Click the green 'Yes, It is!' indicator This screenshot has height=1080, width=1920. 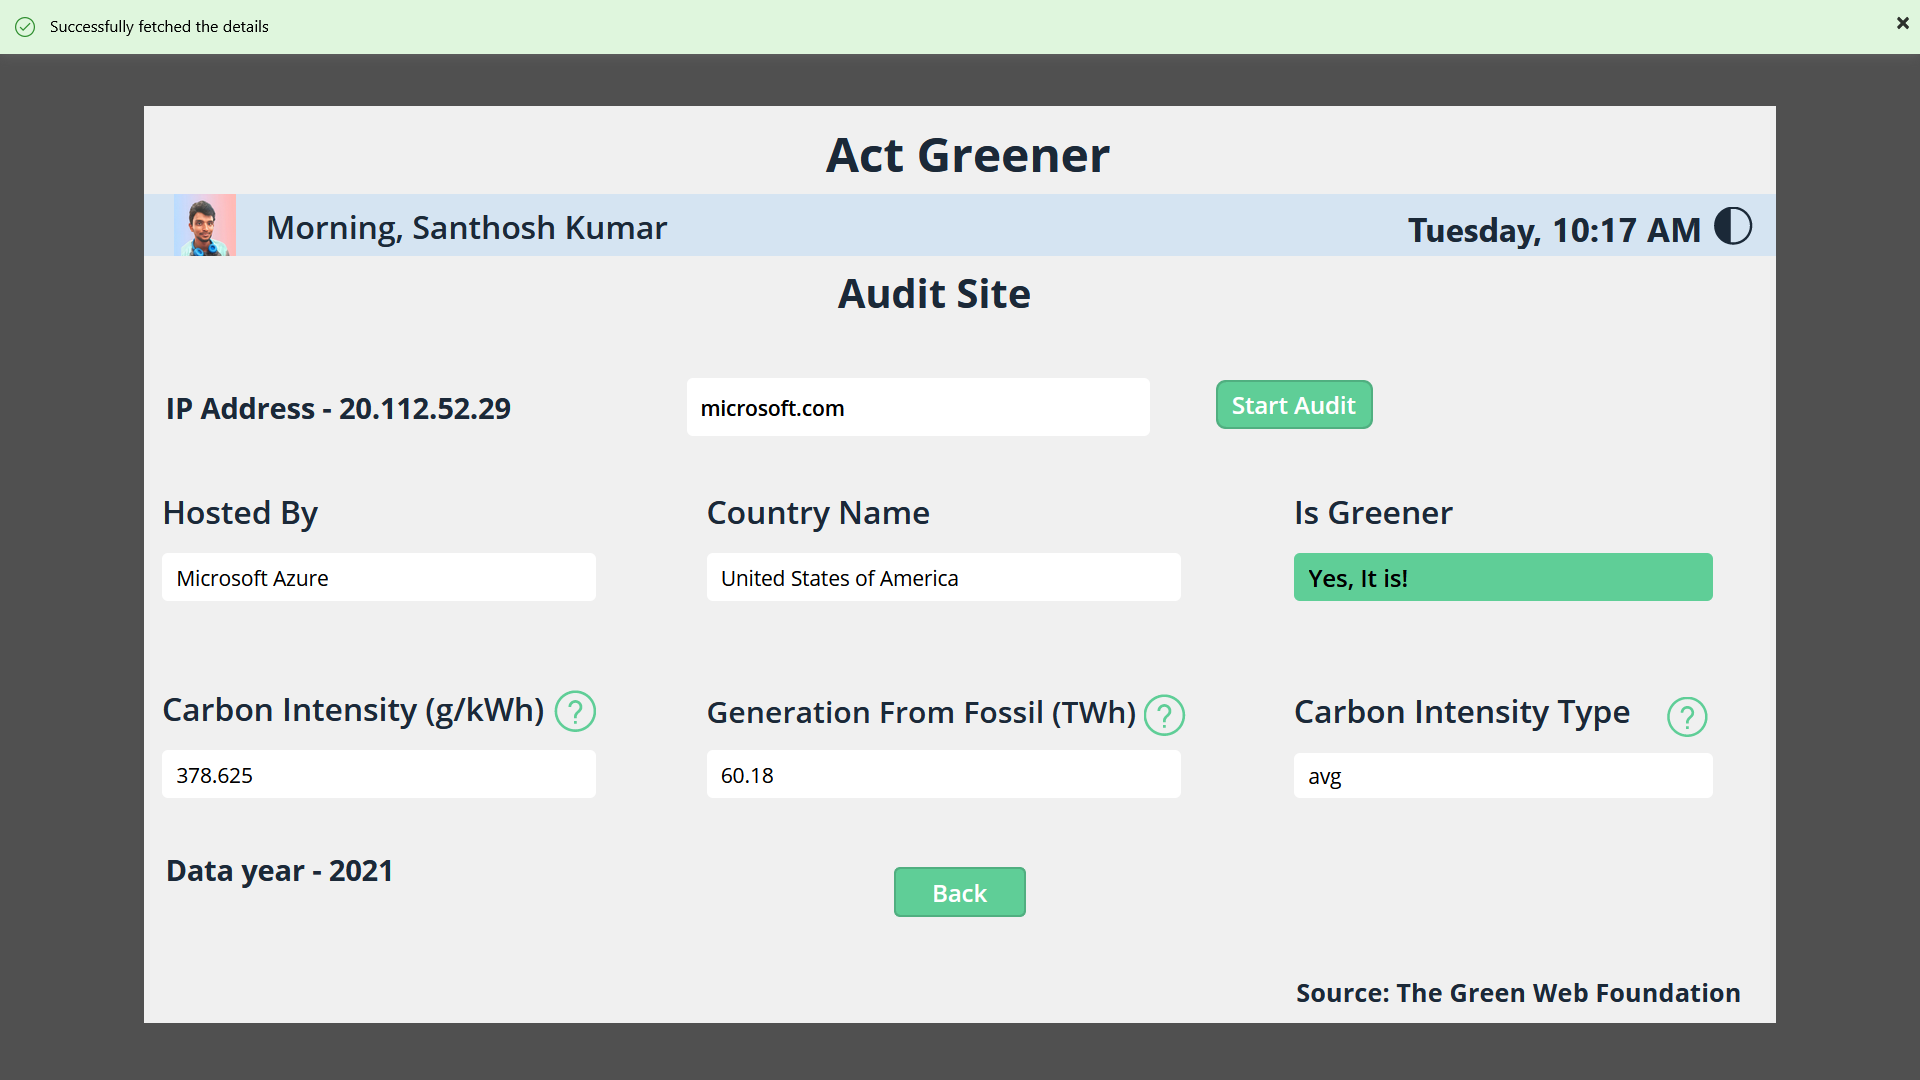pyautogui.click(x=1502, y=578)
